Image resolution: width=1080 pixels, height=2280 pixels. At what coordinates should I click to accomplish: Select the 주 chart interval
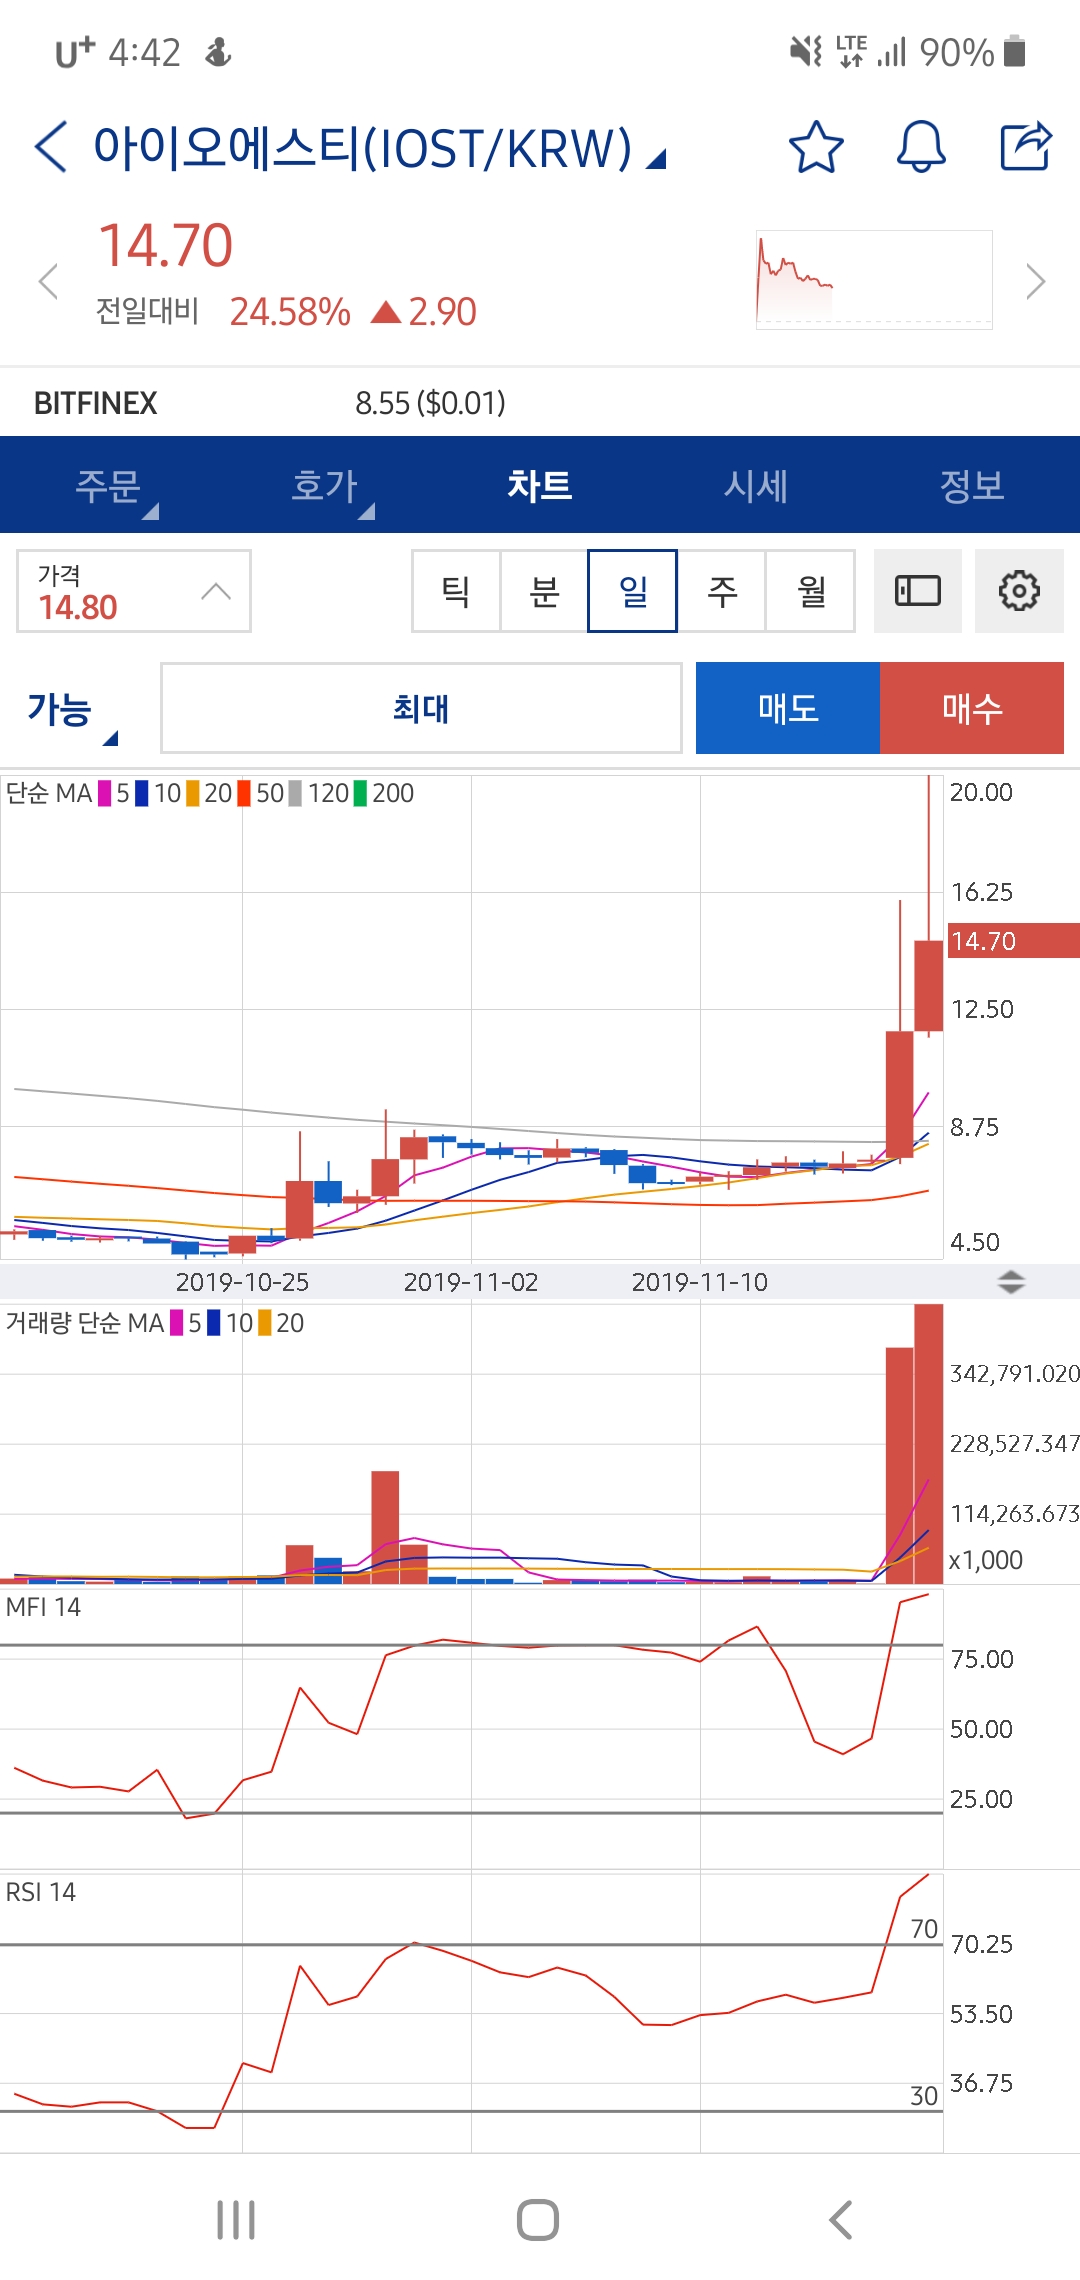tap(722, 591)
